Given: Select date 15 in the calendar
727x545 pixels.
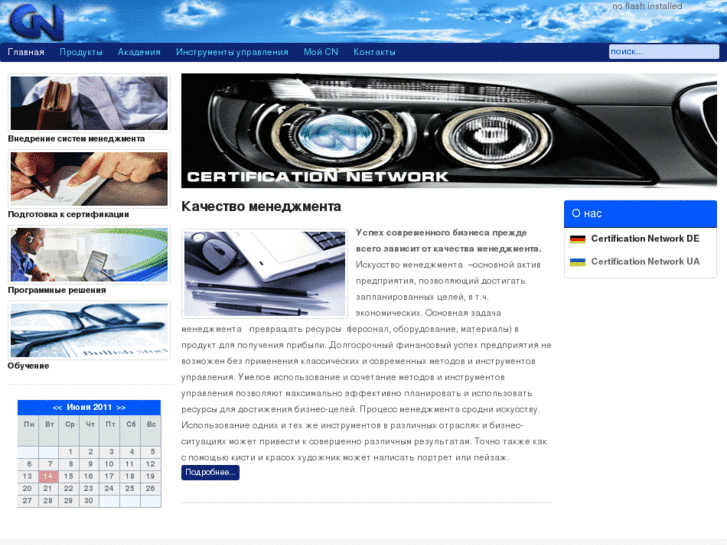Looking at the screenshot, I should pos(69,476).
